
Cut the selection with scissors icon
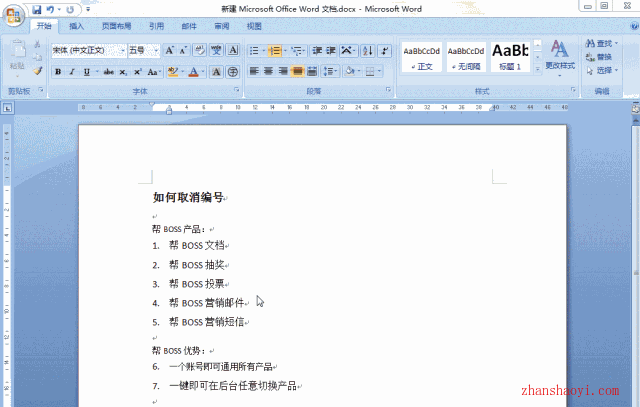point(37,44)
